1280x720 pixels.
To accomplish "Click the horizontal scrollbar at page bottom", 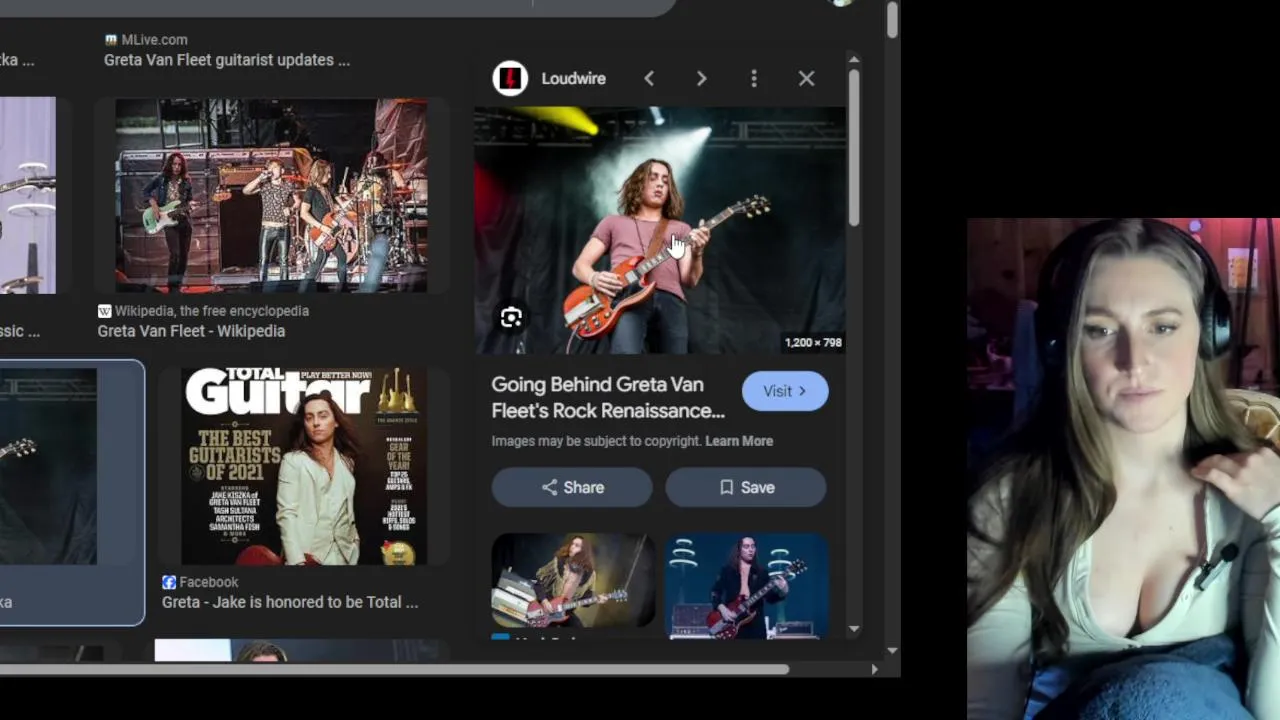I will 394,669.
